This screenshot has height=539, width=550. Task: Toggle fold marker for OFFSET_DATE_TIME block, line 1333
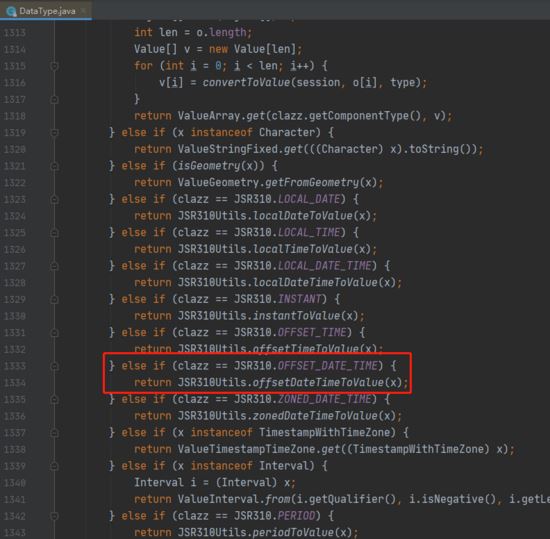click(54, 366)
